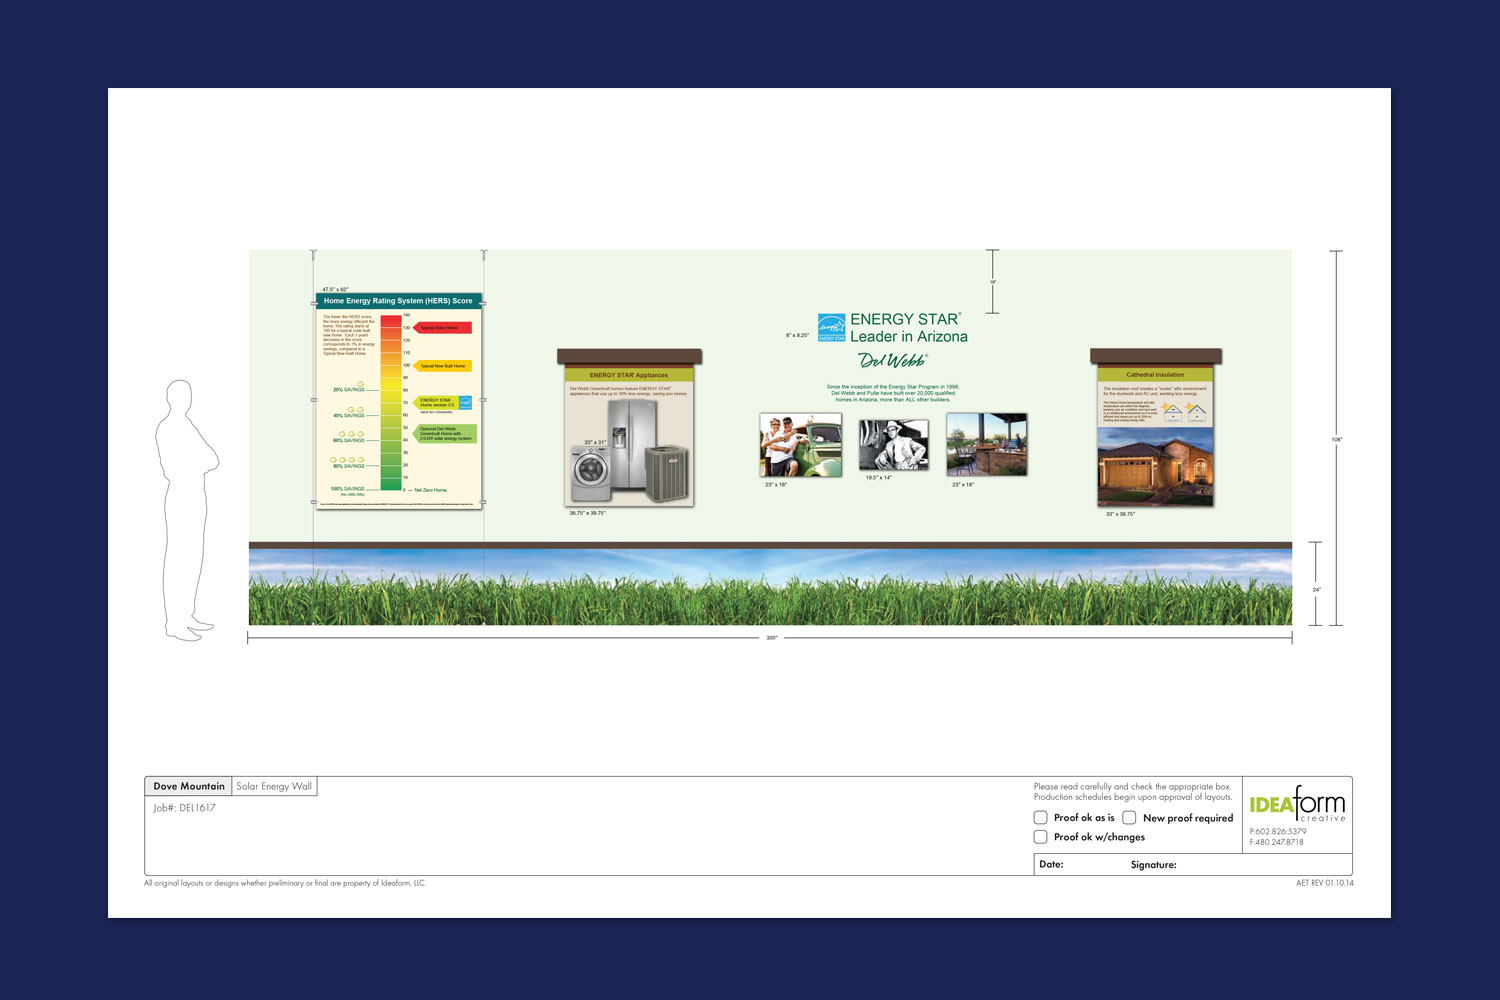Click the '80% SAVINGS' label on HERS chart
The height and width of the screenshot is (1000, 1500).
click(349, 466)
